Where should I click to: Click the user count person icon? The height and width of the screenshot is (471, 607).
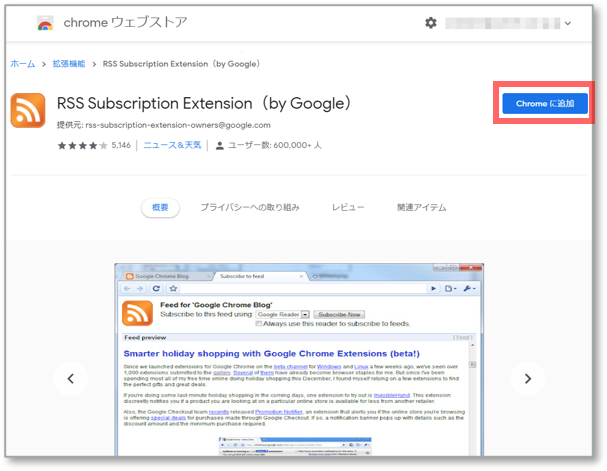219,146
